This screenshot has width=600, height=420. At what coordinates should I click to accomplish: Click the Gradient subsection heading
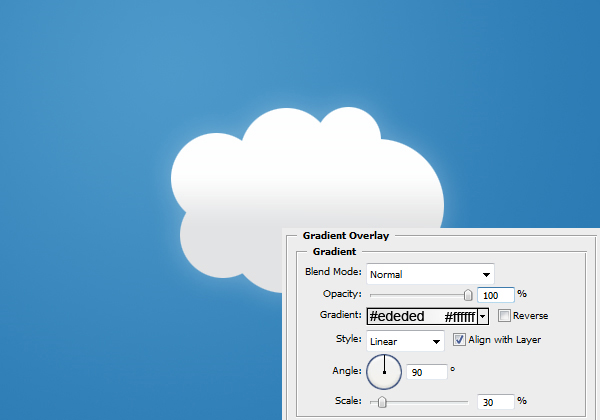pos(334,252)
